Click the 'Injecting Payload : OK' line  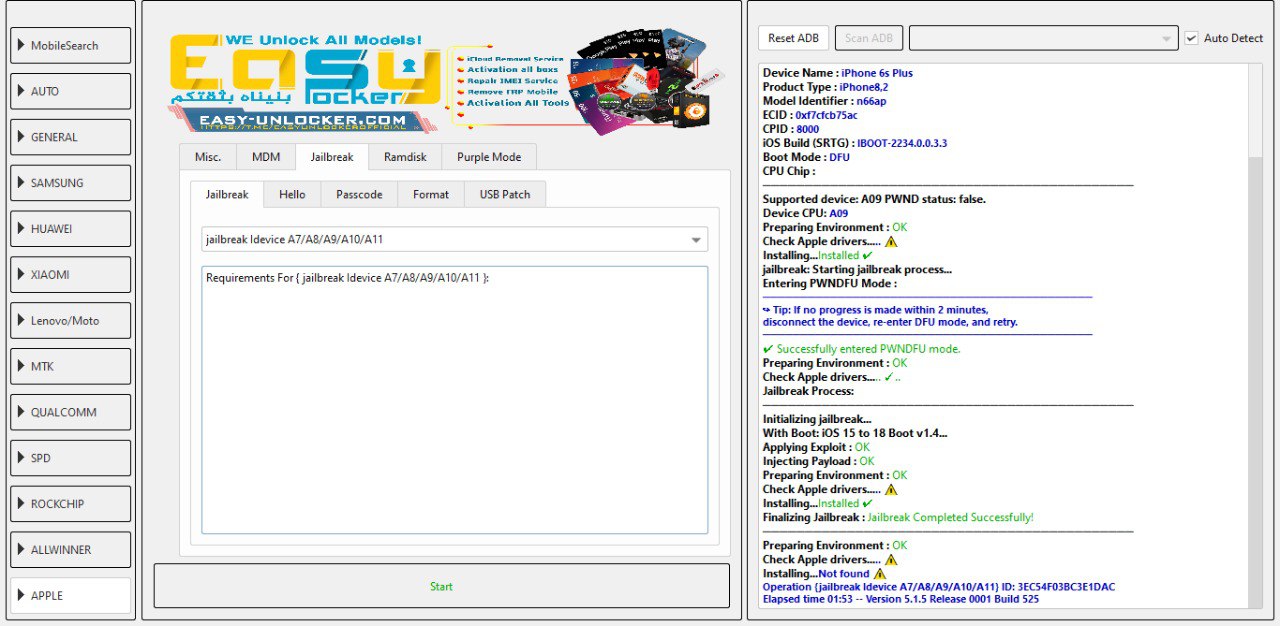[819, 461]
